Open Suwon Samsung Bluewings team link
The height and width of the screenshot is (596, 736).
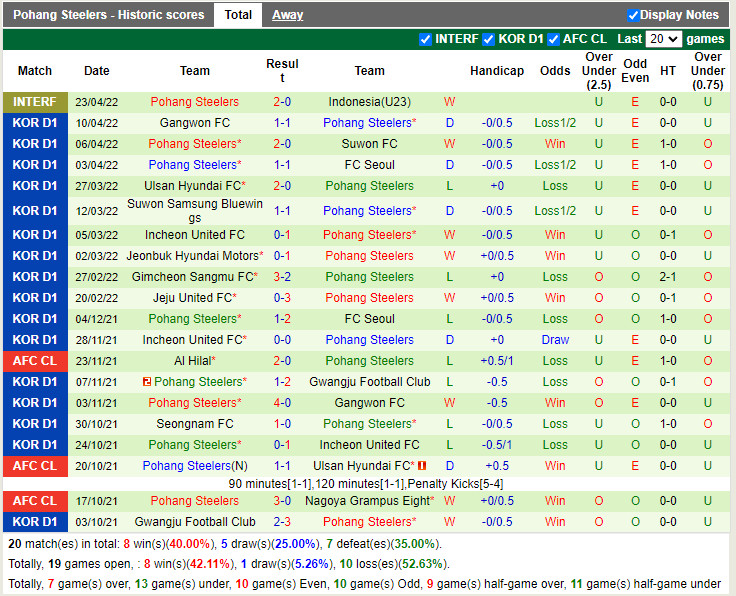(x=195, y=211)
